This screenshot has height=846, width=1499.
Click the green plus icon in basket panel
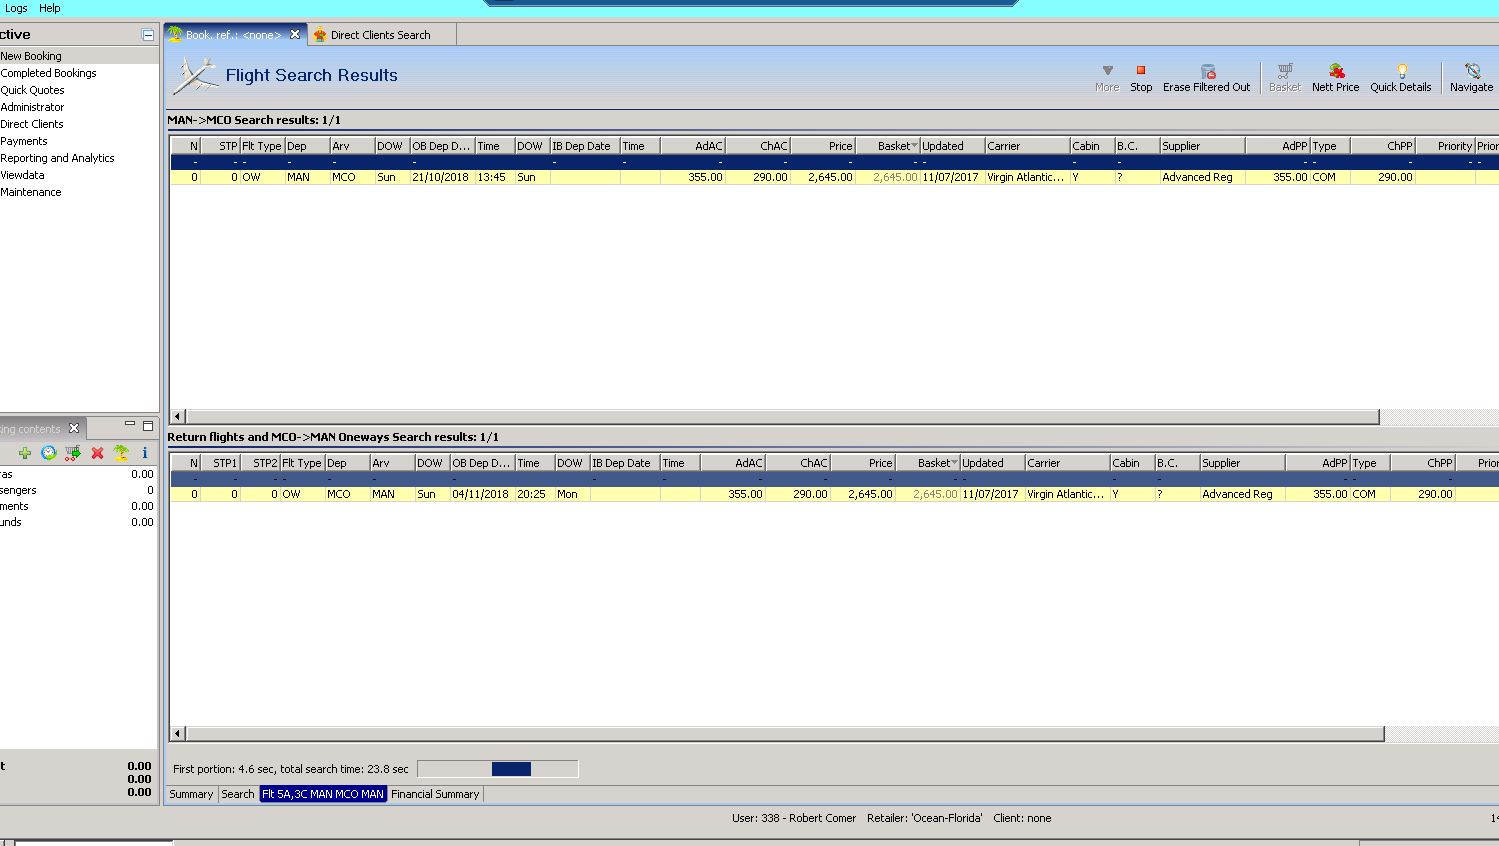[24, 453]
